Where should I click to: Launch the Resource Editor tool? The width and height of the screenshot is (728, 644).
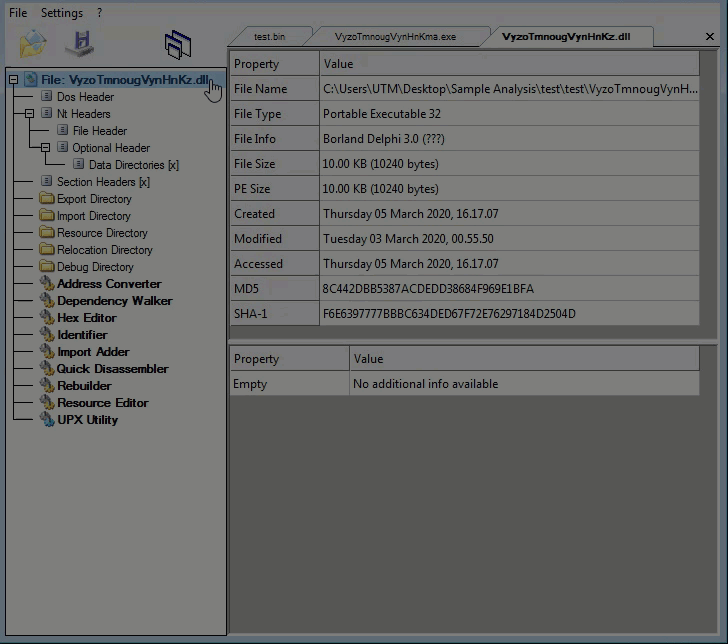pos(103,403)
